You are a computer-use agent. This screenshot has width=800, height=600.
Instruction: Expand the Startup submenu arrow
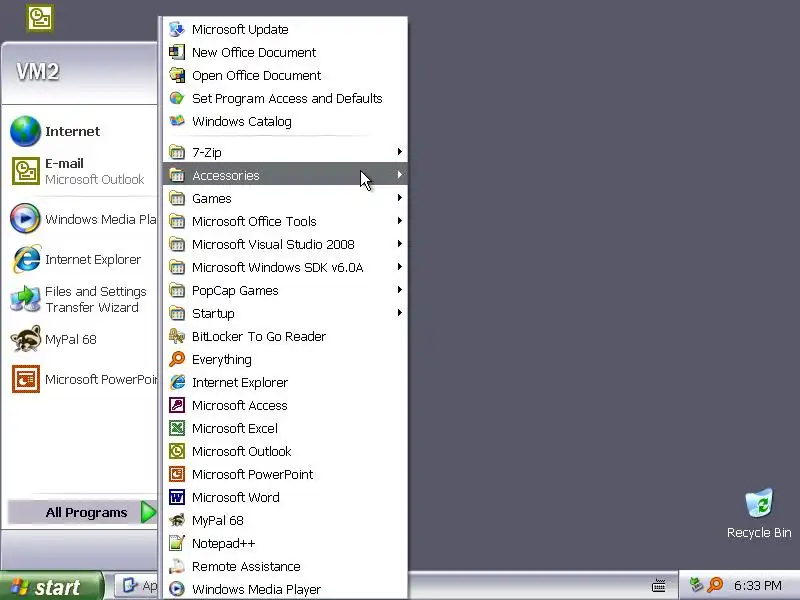(399, 312)
